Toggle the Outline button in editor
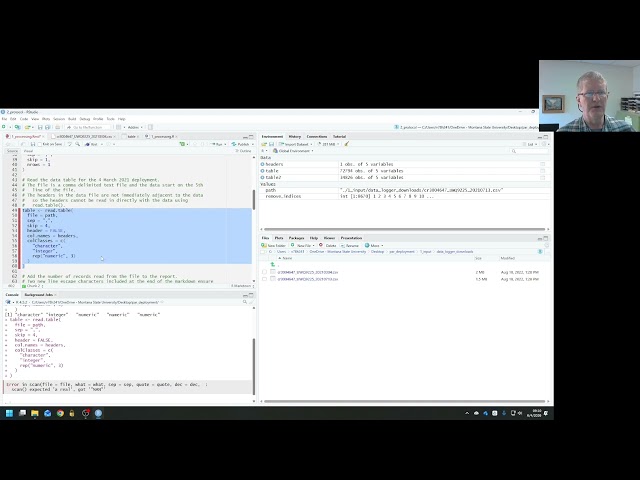 pyautogui.click(x=243, y=151)
